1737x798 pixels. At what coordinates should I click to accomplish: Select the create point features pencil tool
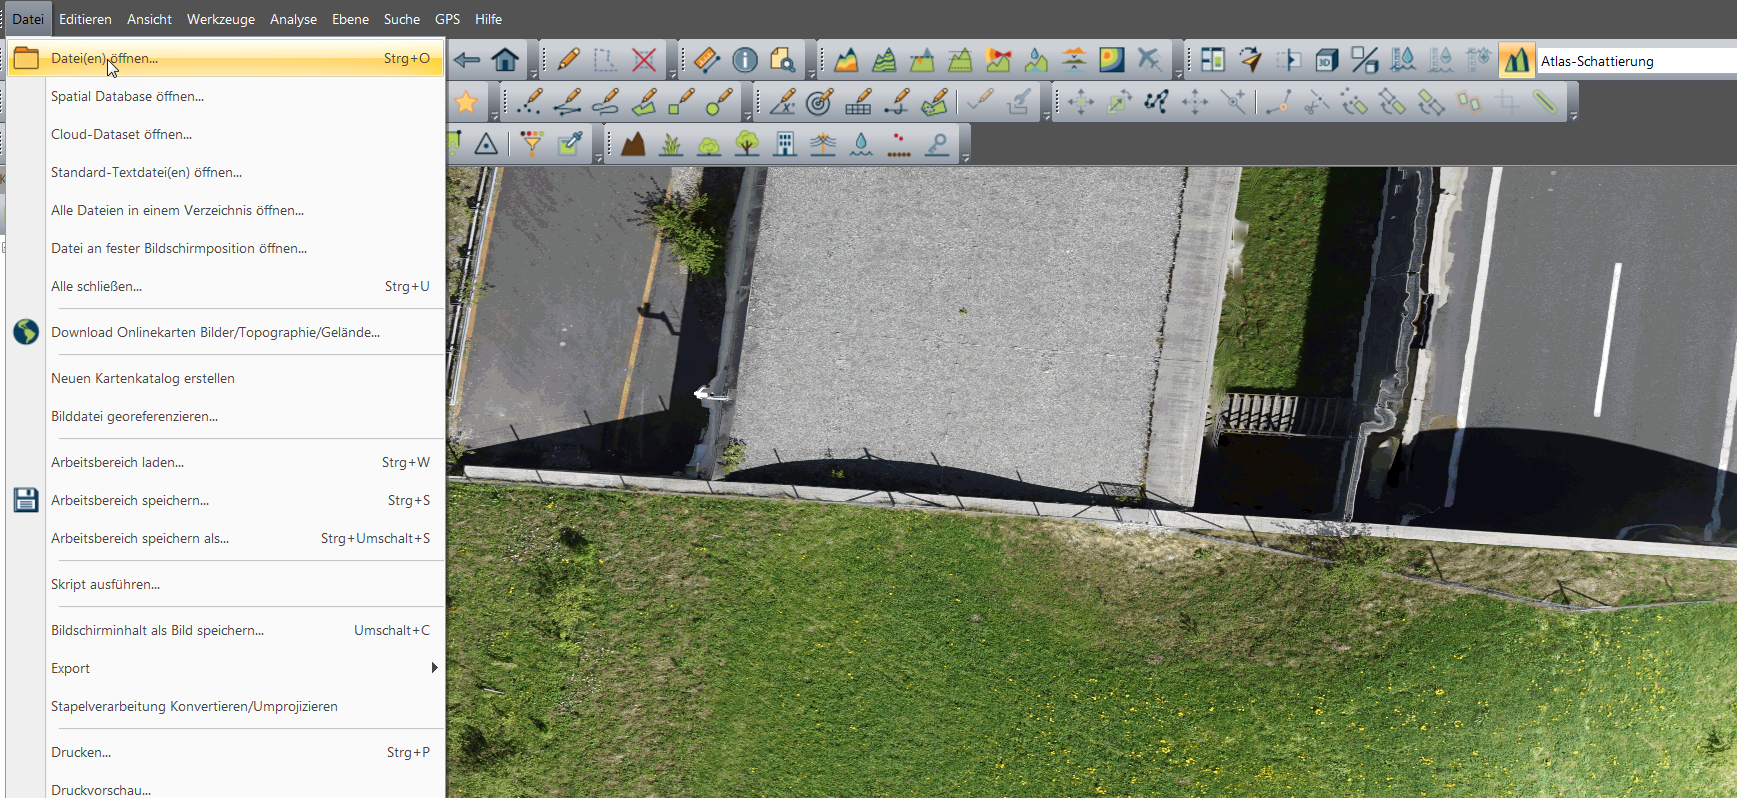[x=530, y=102]
